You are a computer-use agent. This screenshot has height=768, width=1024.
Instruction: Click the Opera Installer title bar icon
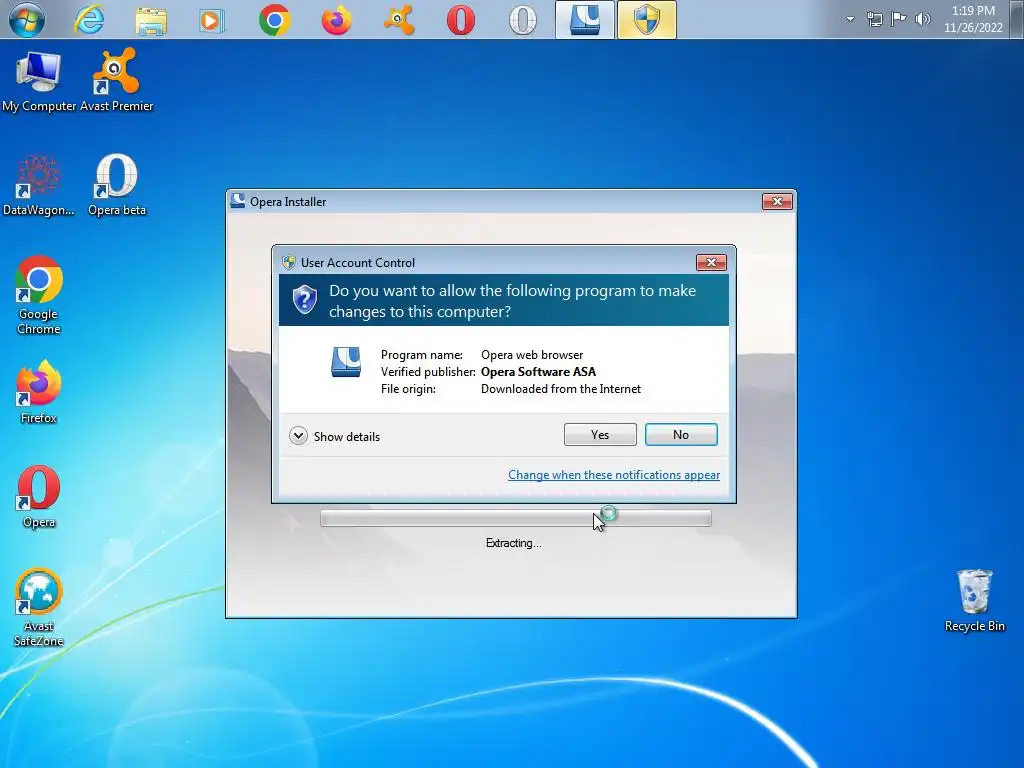[238, 201]
